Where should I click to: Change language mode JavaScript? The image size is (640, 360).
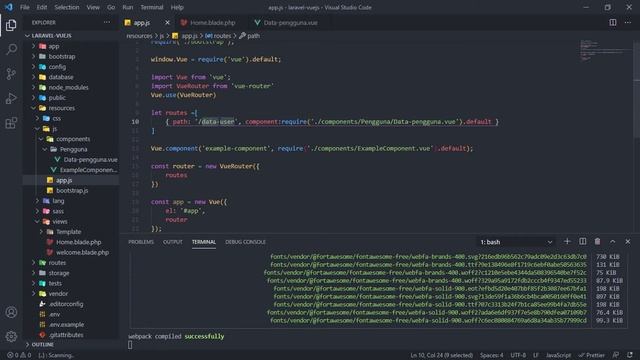[558, 355]
